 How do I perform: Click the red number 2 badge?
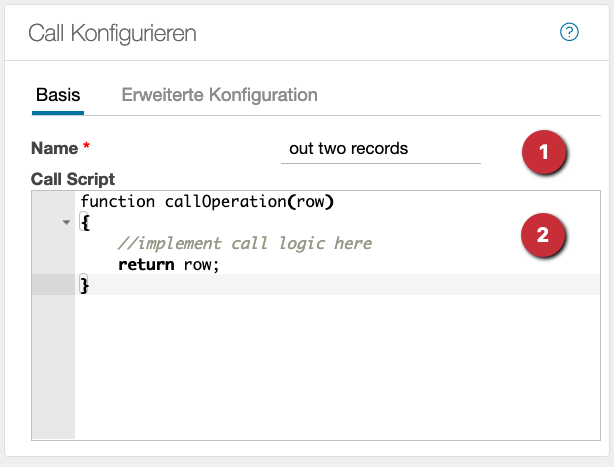pos(543,236)
